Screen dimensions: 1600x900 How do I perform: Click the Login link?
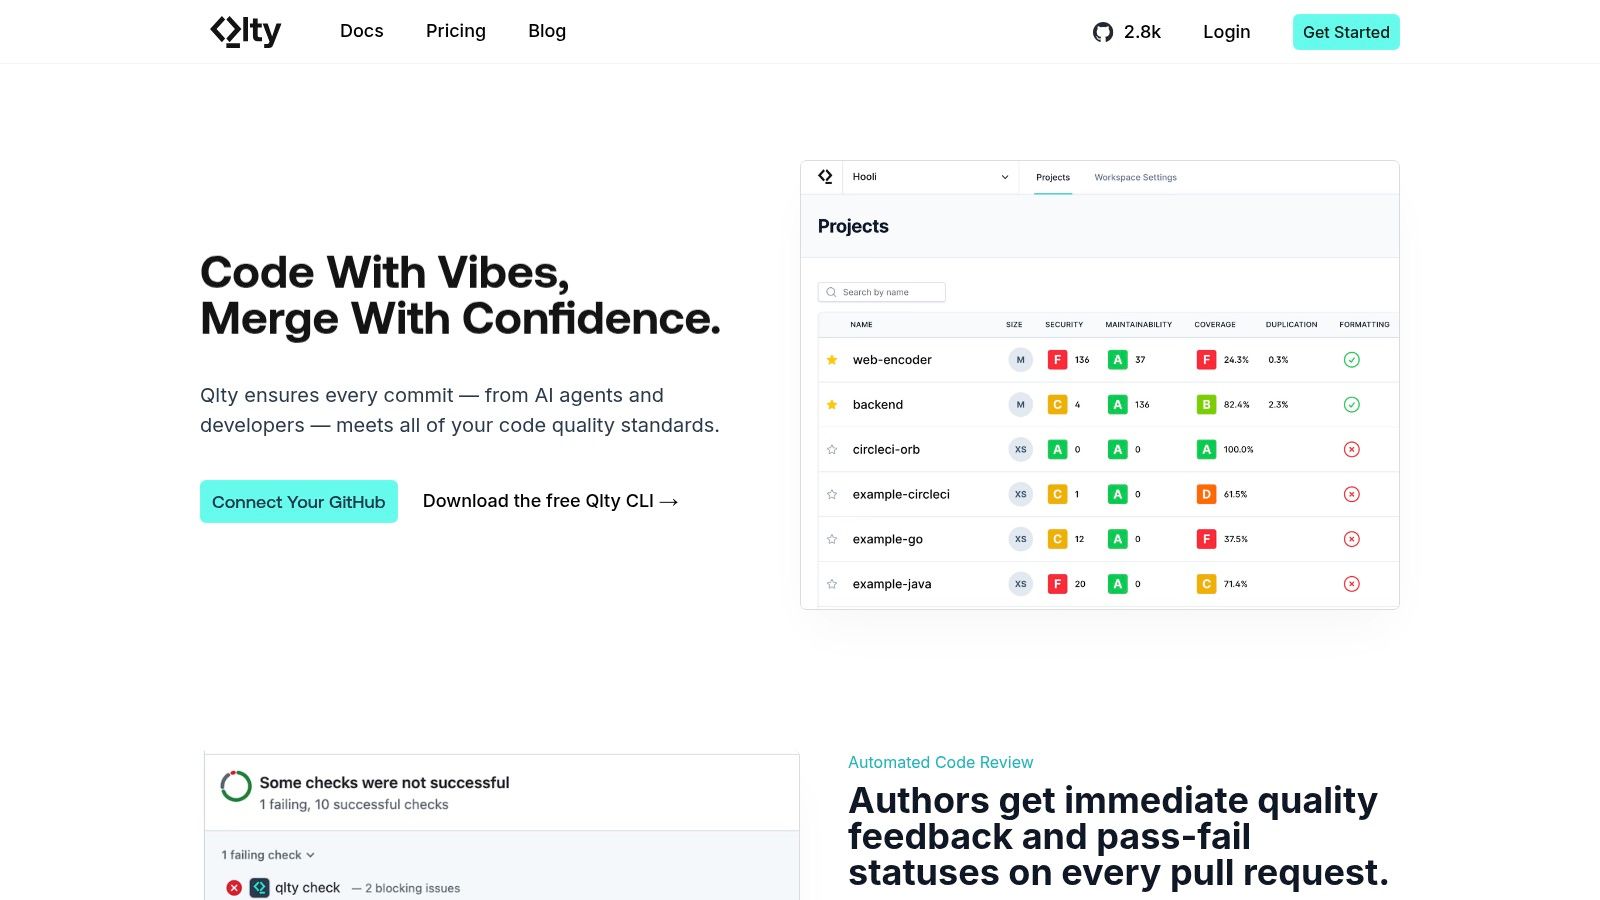pos(1227,32)
